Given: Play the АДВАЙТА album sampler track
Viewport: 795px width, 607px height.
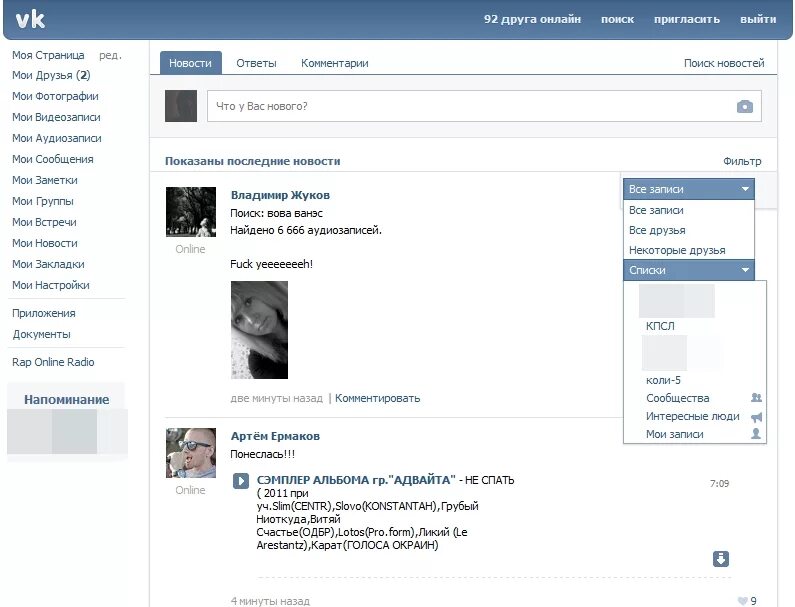Looking at the screenshot, I should (241, 480).
